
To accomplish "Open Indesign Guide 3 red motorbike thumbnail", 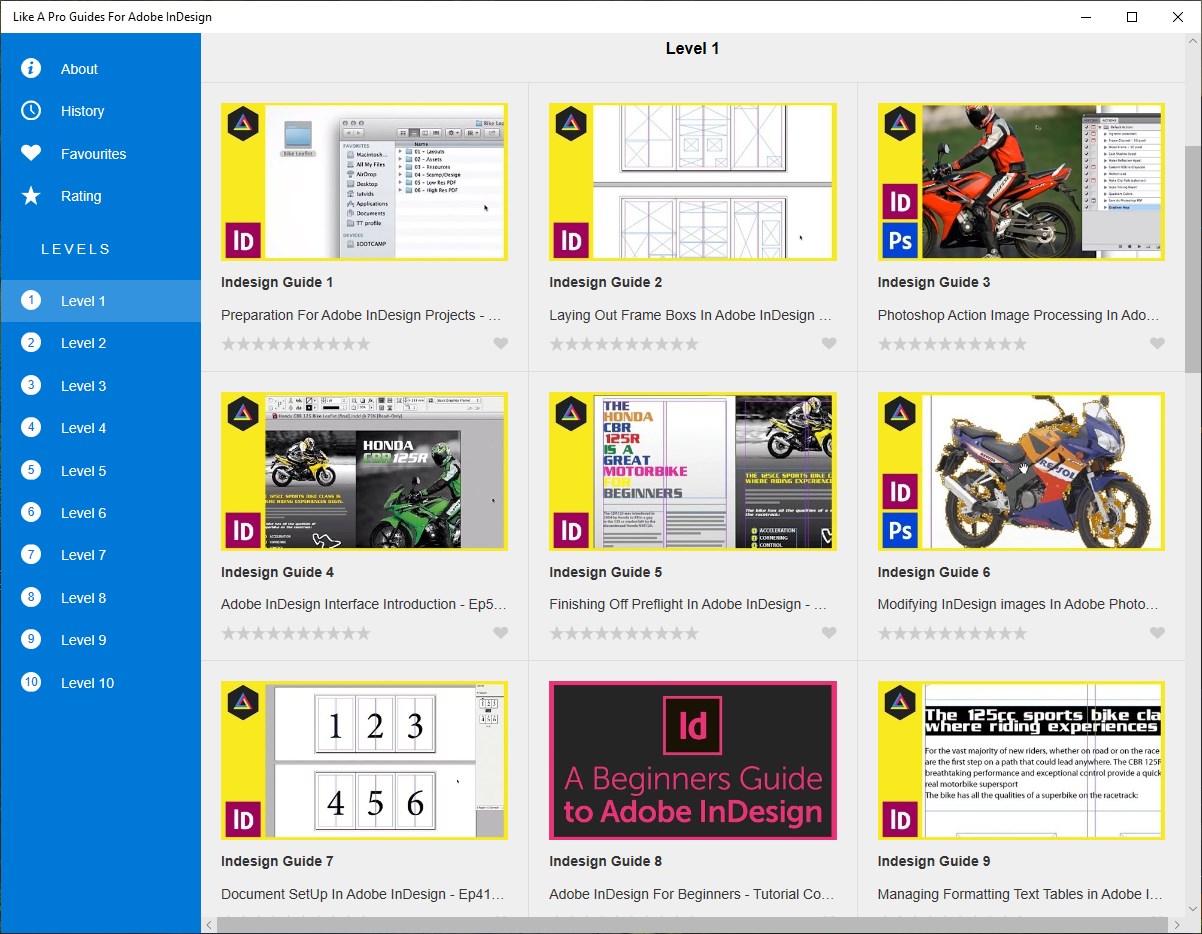I will [1021, 182].
